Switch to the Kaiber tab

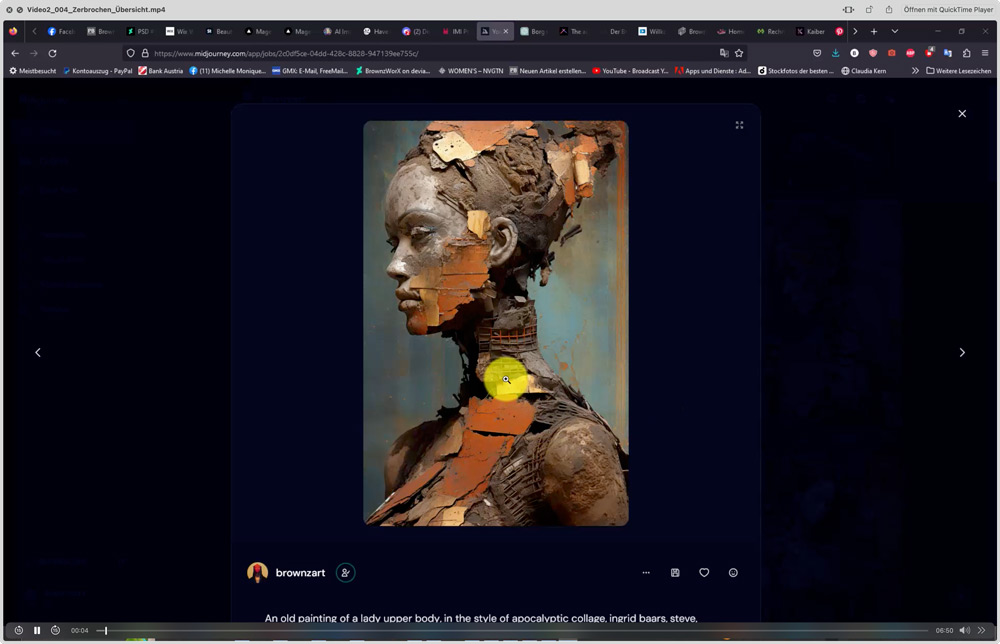(x=811, y=31)
